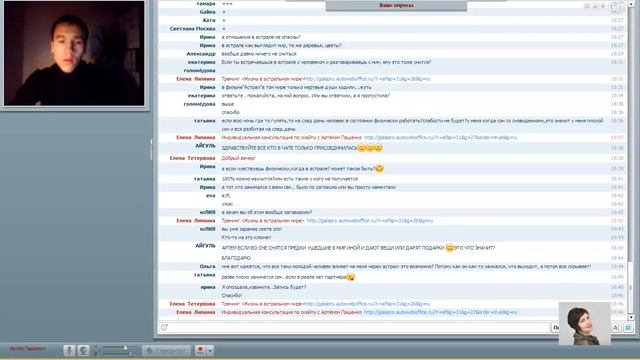The image size is (640, 360).
Task: Select username 'eva' in chat
Action: tap(211, 196)
